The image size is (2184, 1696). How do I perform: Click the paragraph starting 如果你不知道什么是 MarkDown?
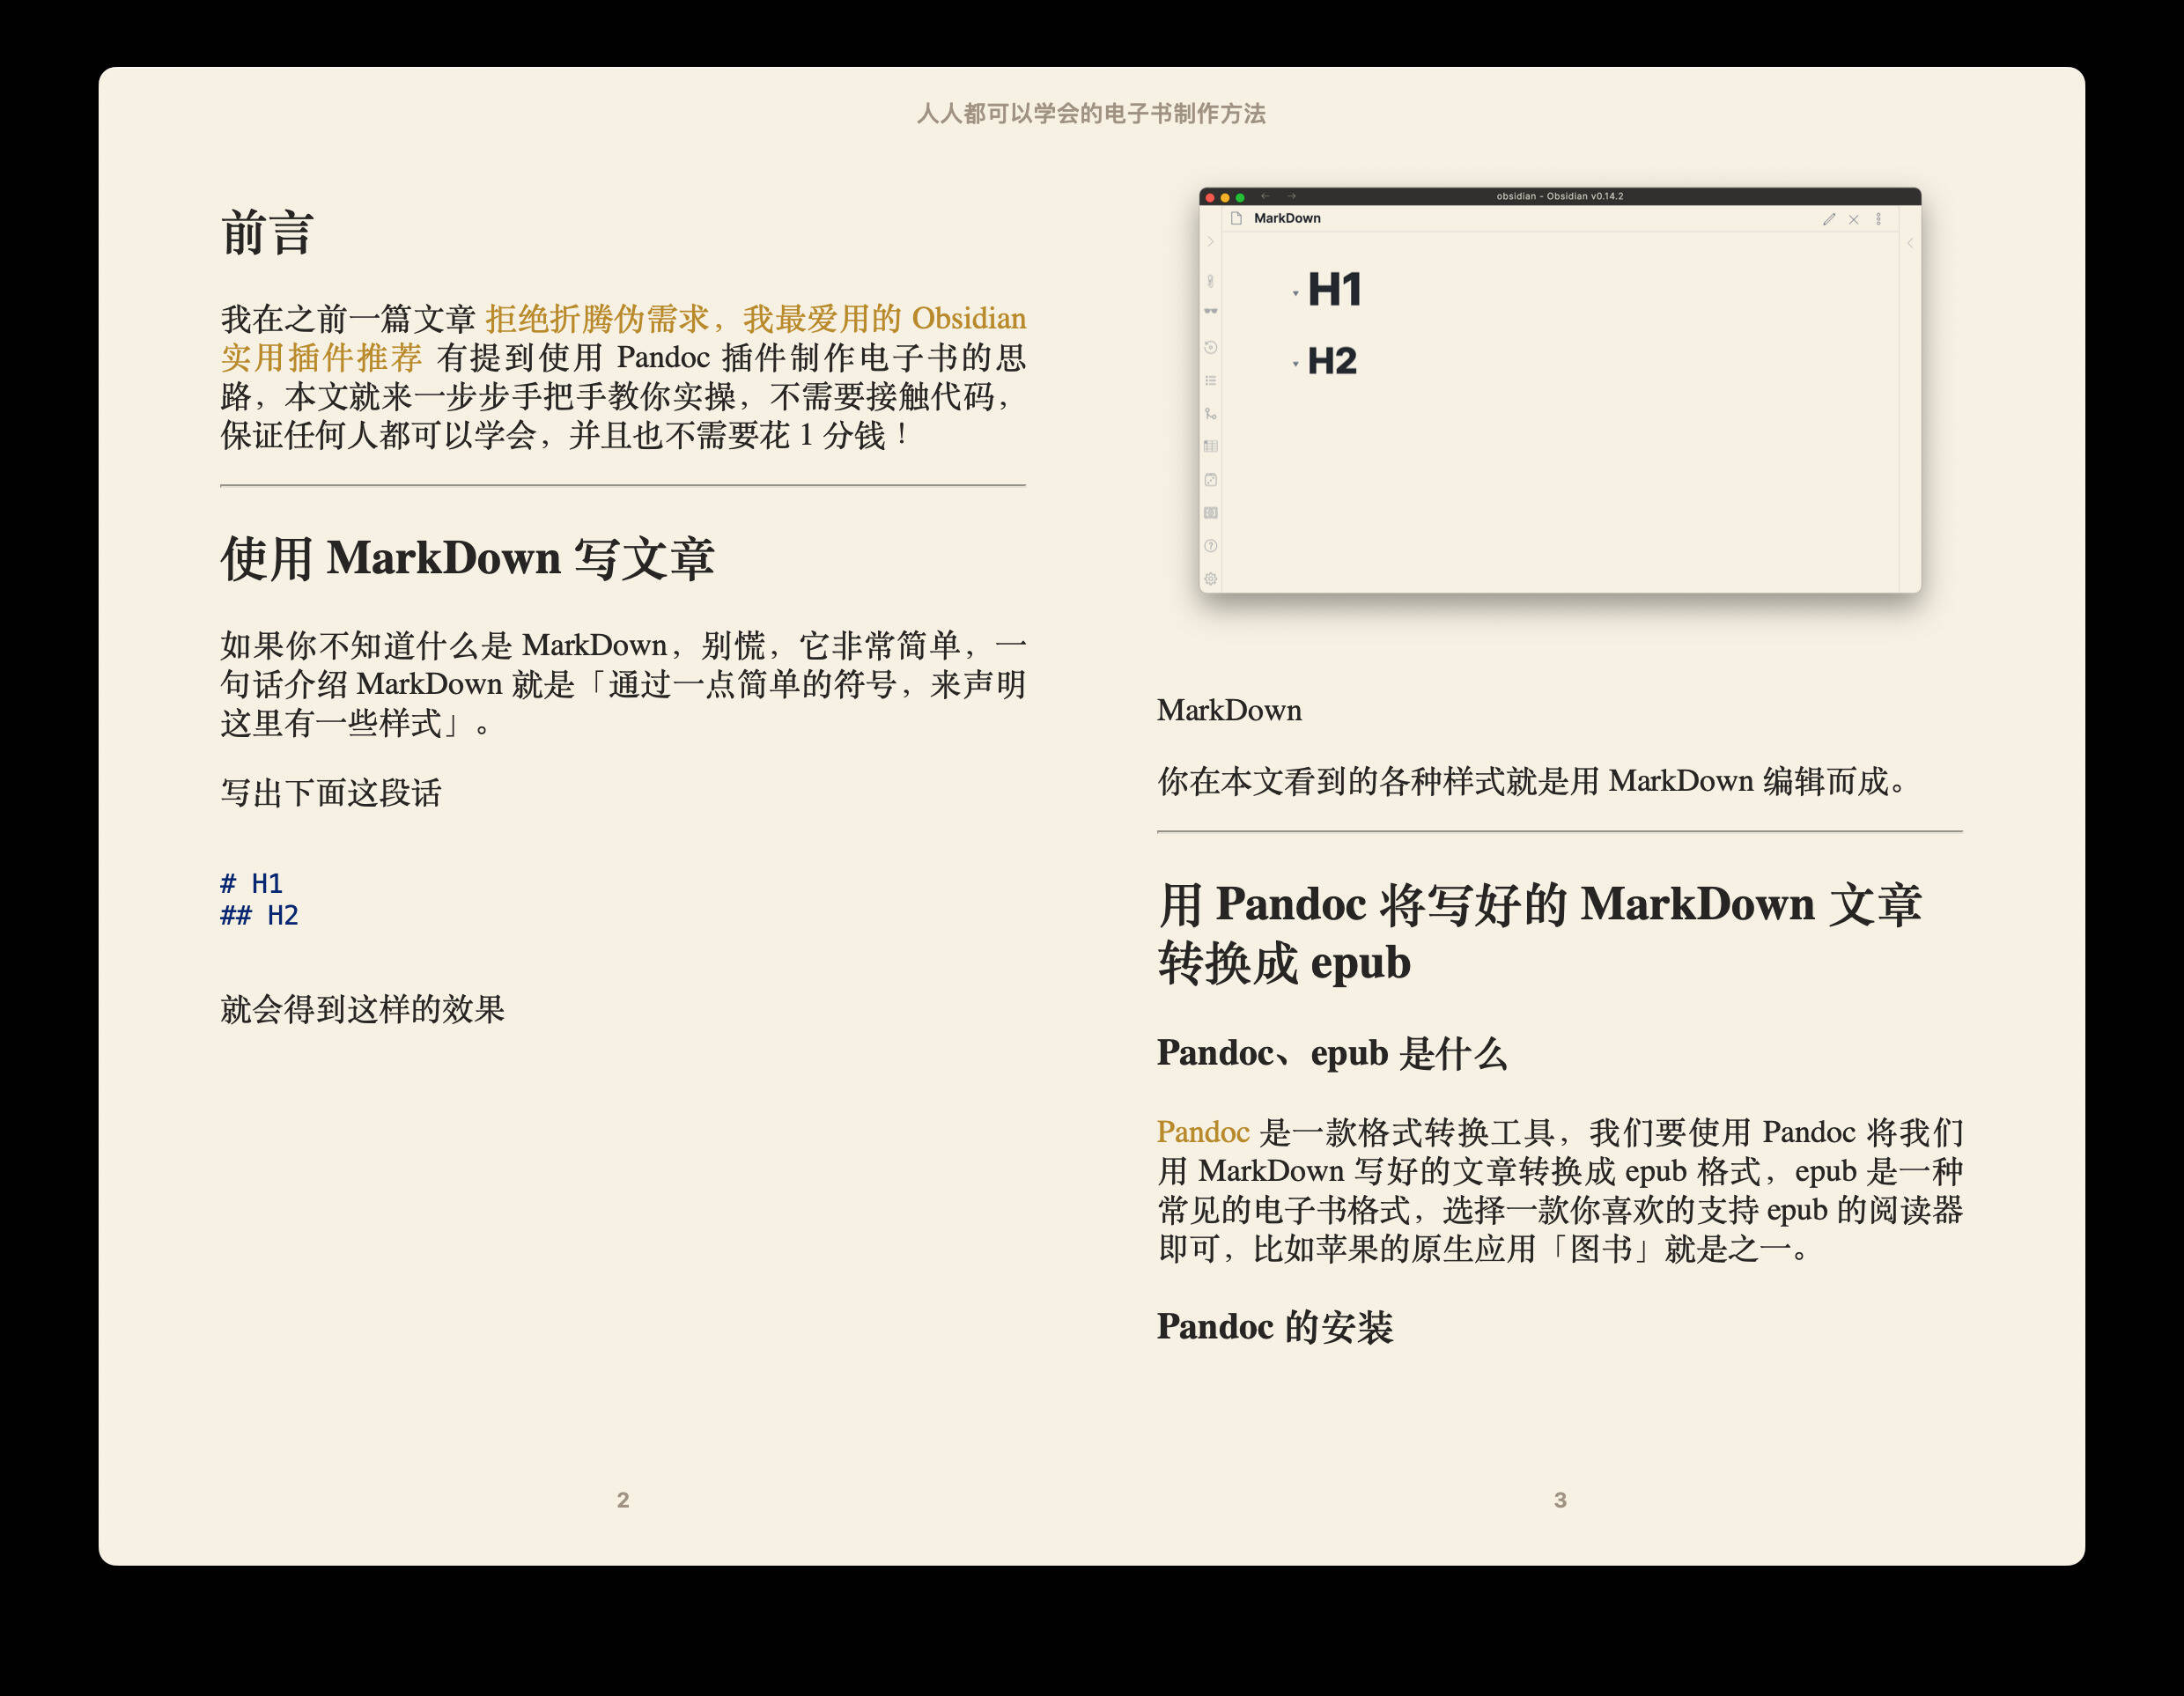click(x=623, y=684)
